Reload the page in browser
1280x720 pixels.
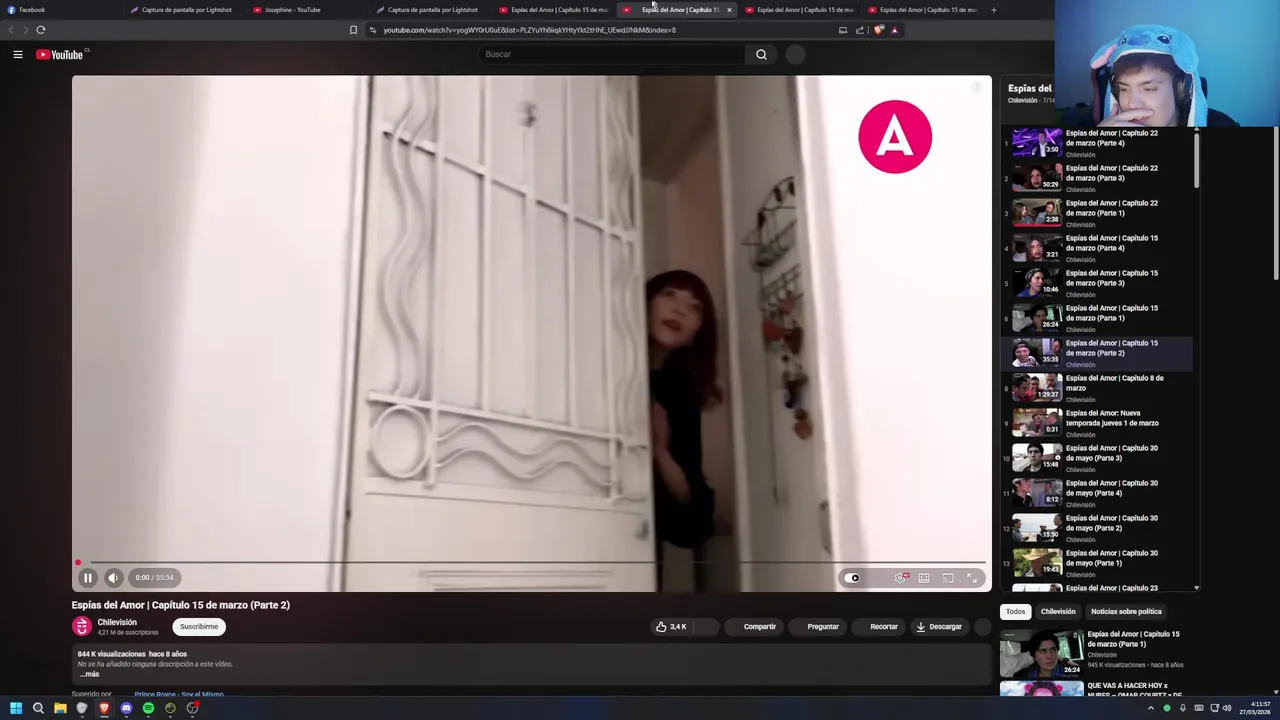click(x=41, y=30)
